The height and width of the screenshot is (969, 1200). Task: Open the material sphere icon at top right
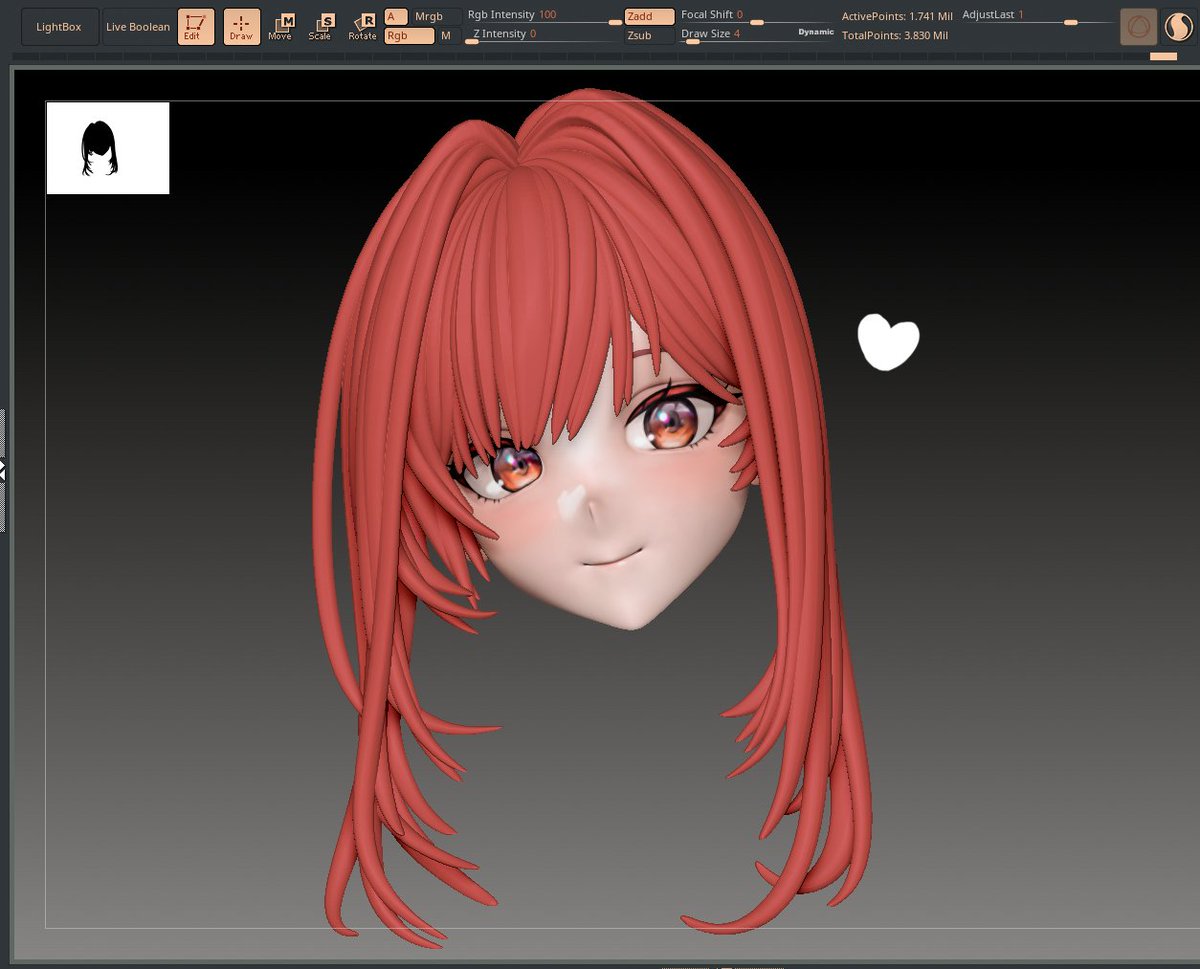1178,27
